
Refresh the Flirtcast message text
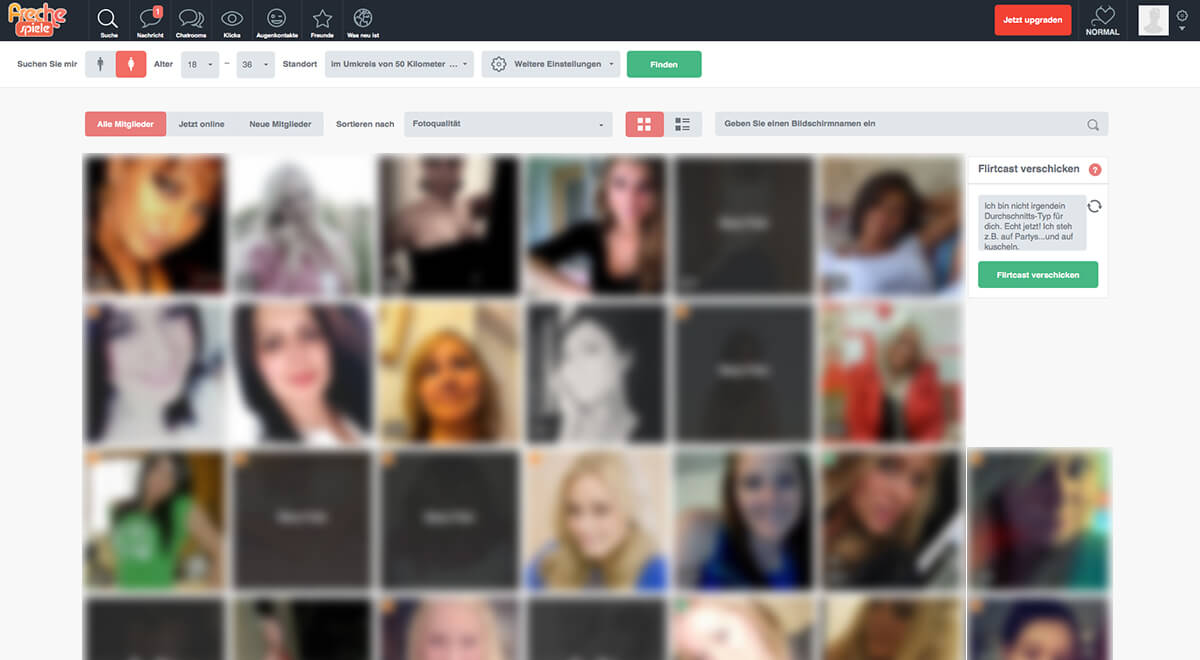(1094, 206)
